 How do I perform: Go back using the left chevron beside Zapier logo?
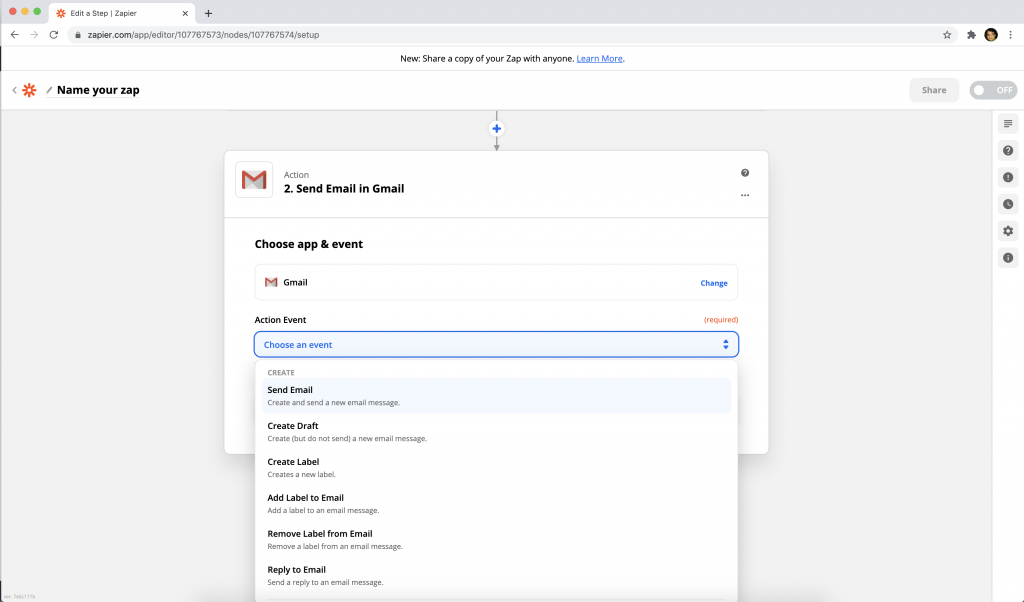[x=14, y=90]
